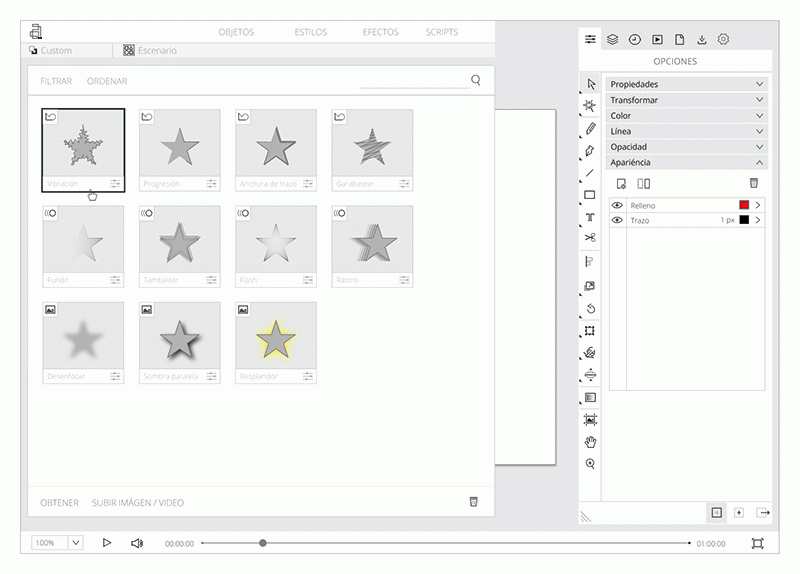Select the Resplandor effect thumbnail
Screen dimensions: 800x574
point(276,342)
